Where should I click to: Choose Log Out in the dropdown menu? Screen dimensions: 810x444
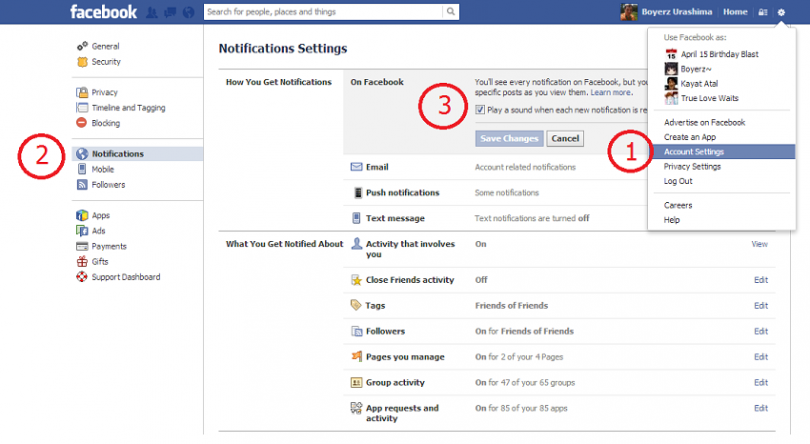(678, 181)
